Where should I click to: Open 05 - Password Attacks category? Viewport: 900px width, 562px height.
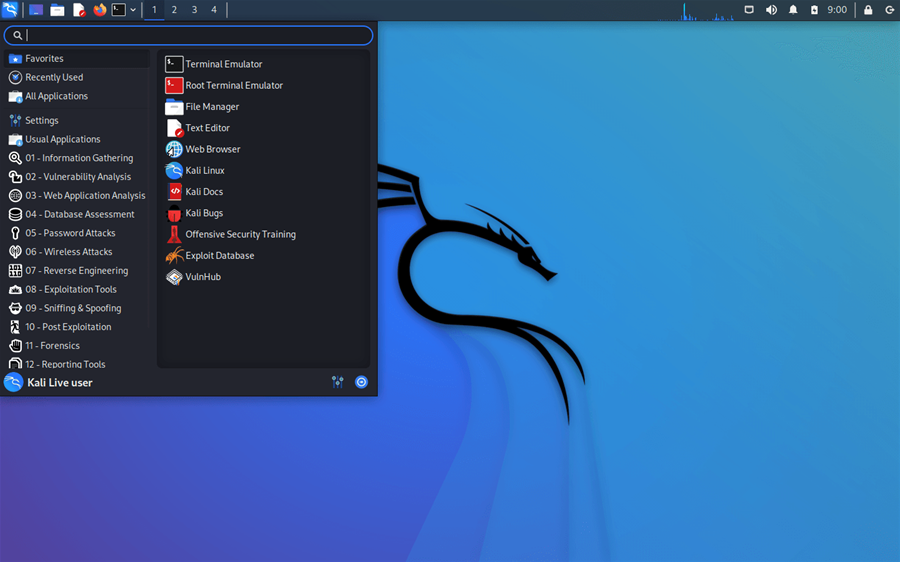77,233
